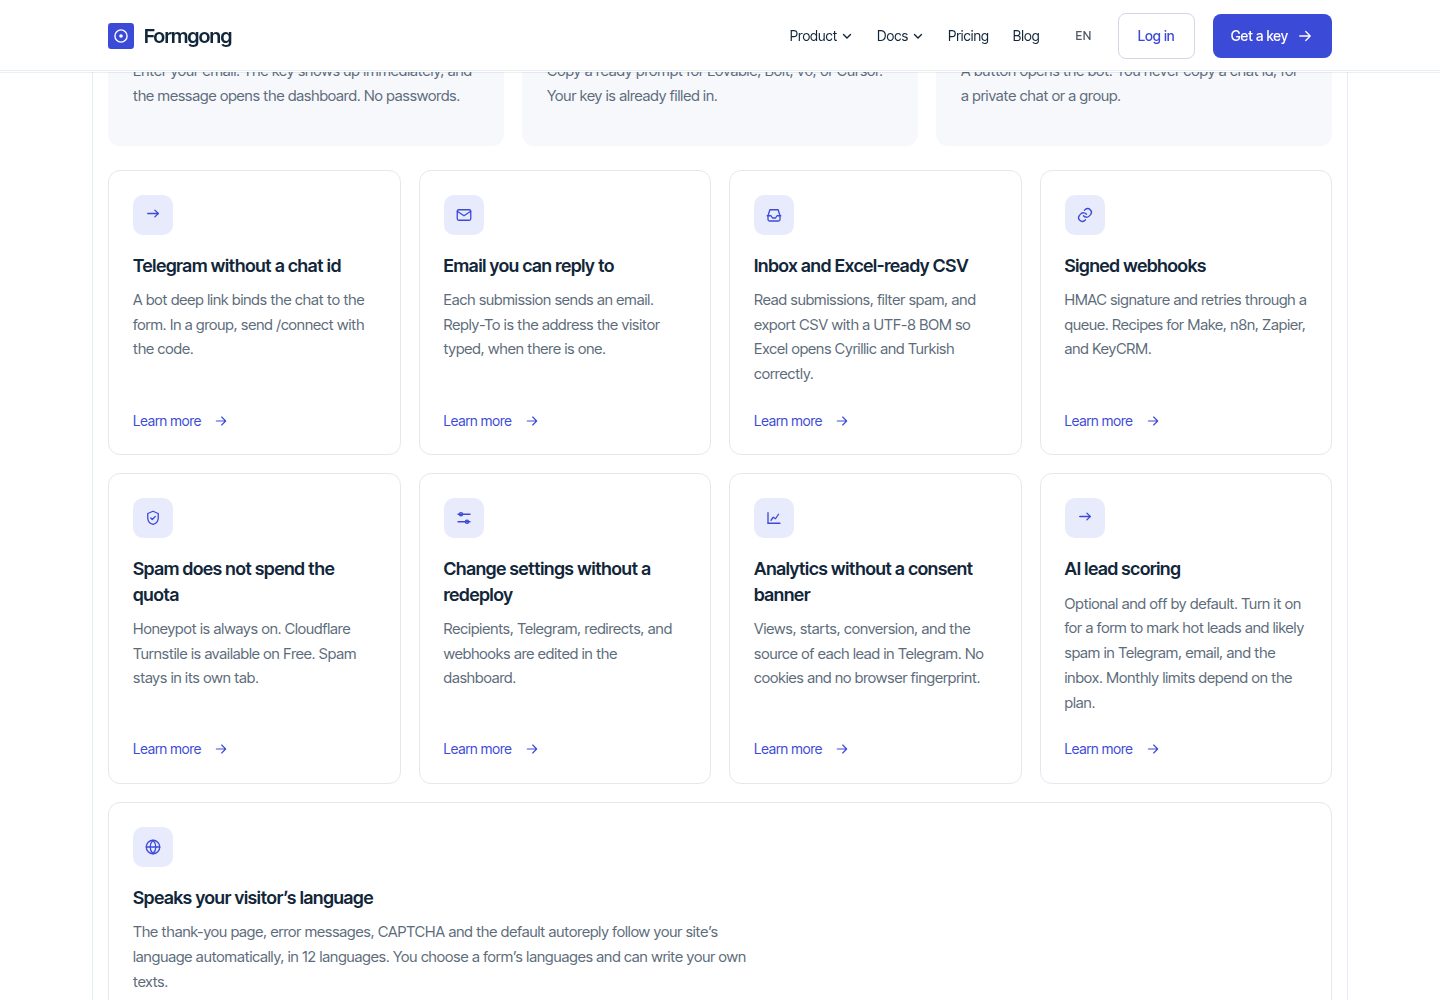Expand the Docs dropdown menu
This screenshot has width=1440, height=1000.
(x=899, y=36)
